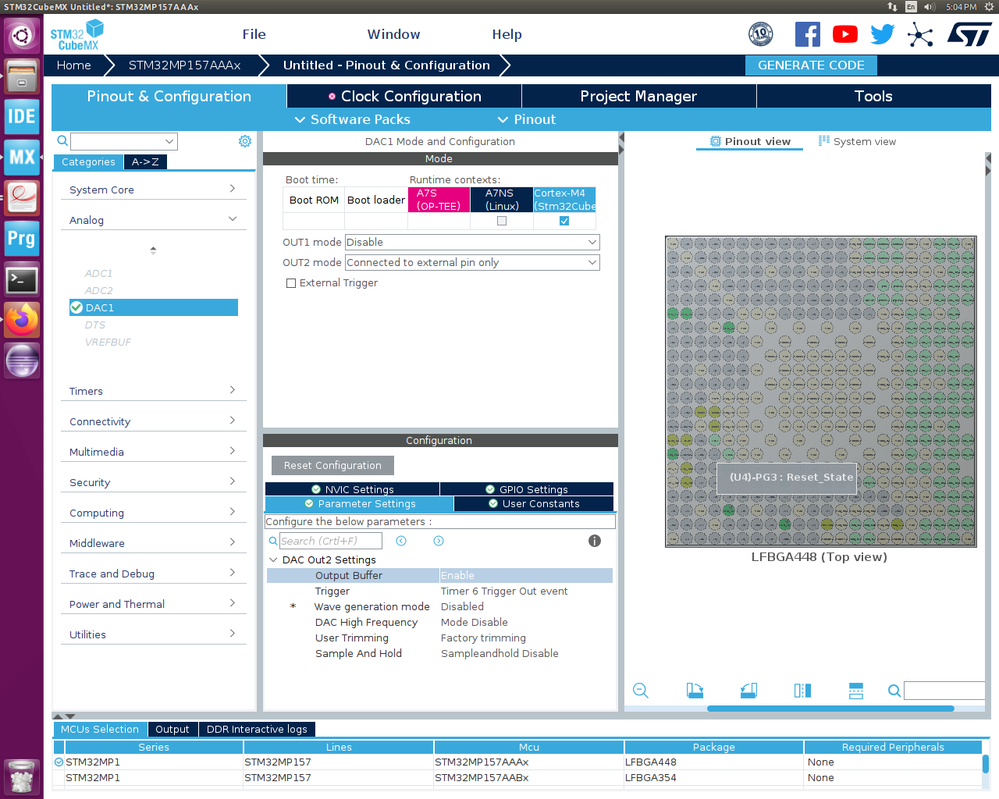Click the Reset Configuration button
This screenshot has width=999, height=799.
(333, 465)
